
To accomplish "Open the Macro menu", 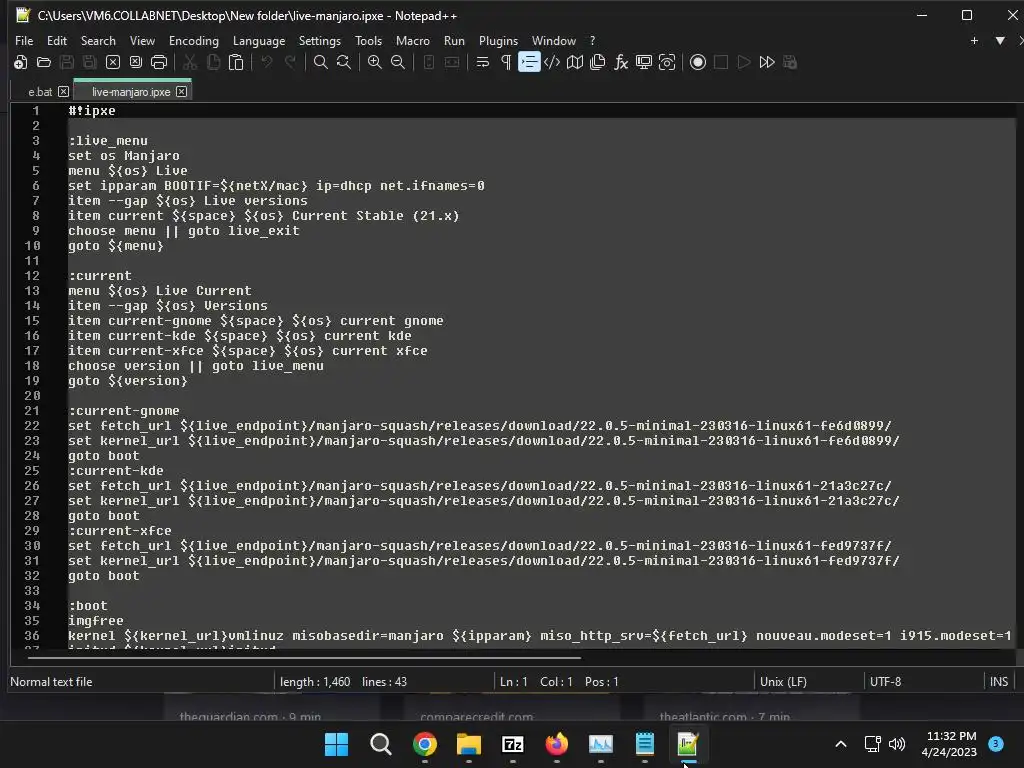I will click(413, 40).
